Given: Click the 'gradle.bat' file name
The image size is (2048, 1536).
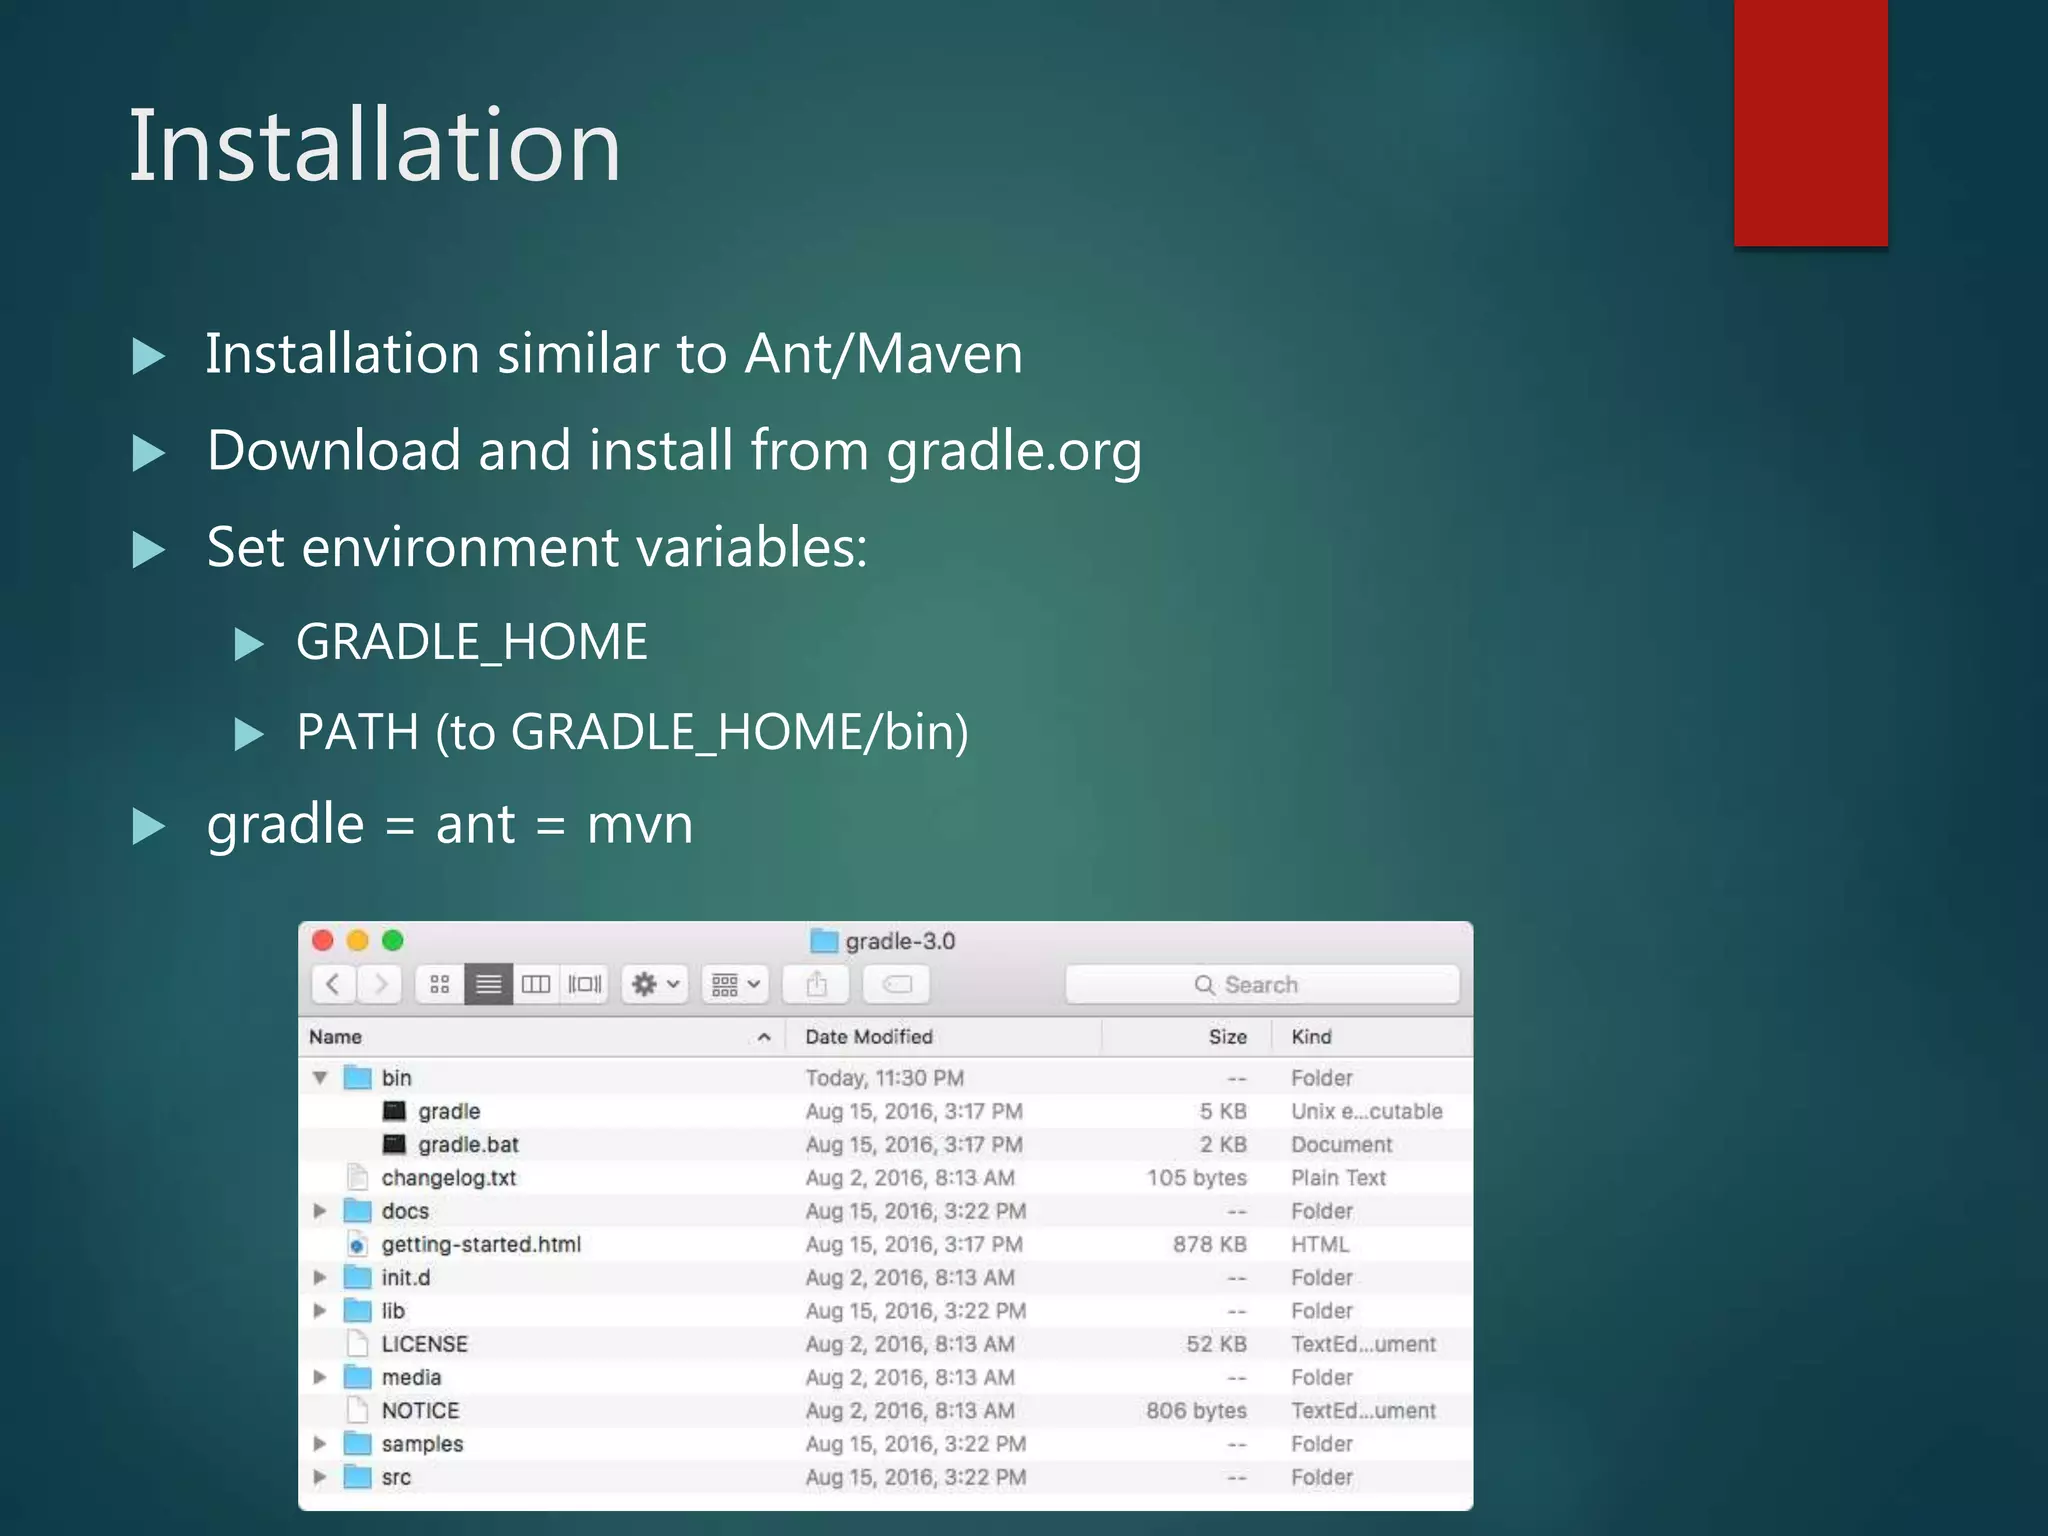Looking at the screenshot, I should 468,1145.
